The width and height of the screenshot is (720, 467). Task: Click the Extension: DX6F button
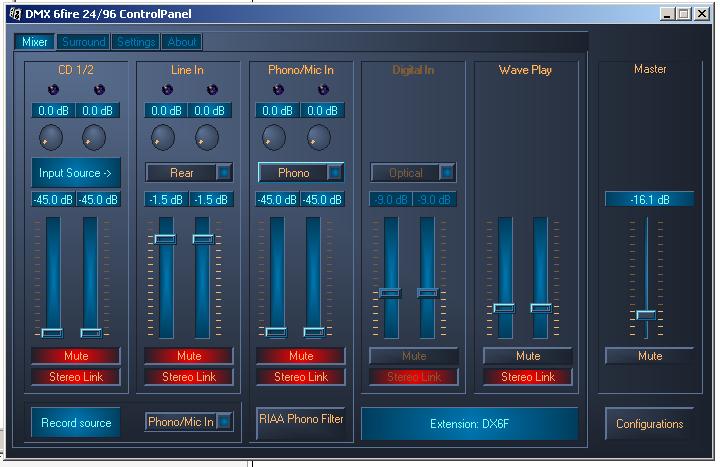click(x=469, y=423)
